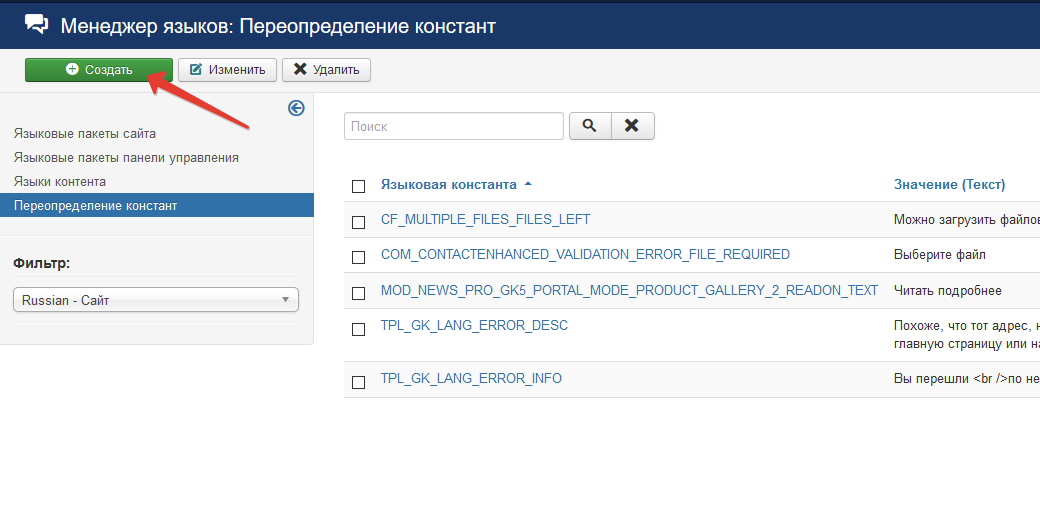Click the language manager speech bubbles icon
The width and height of the screenshot is (1040, 507).
coord(36,24)
